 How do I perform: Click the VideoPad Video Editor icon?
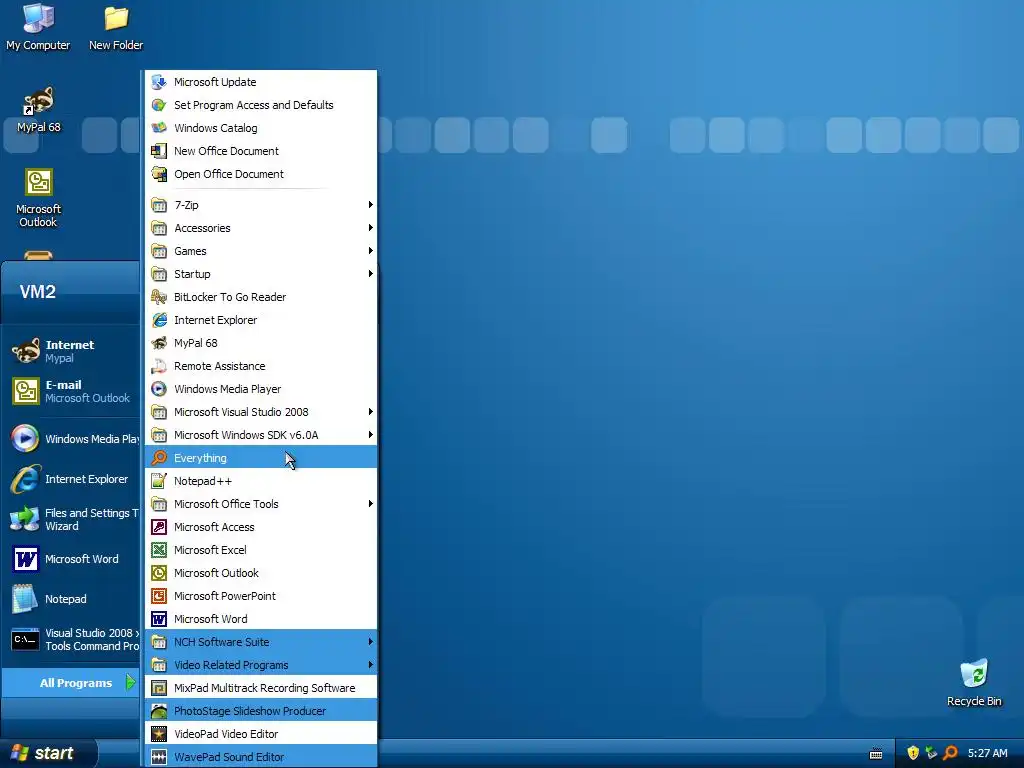[159, 734]
